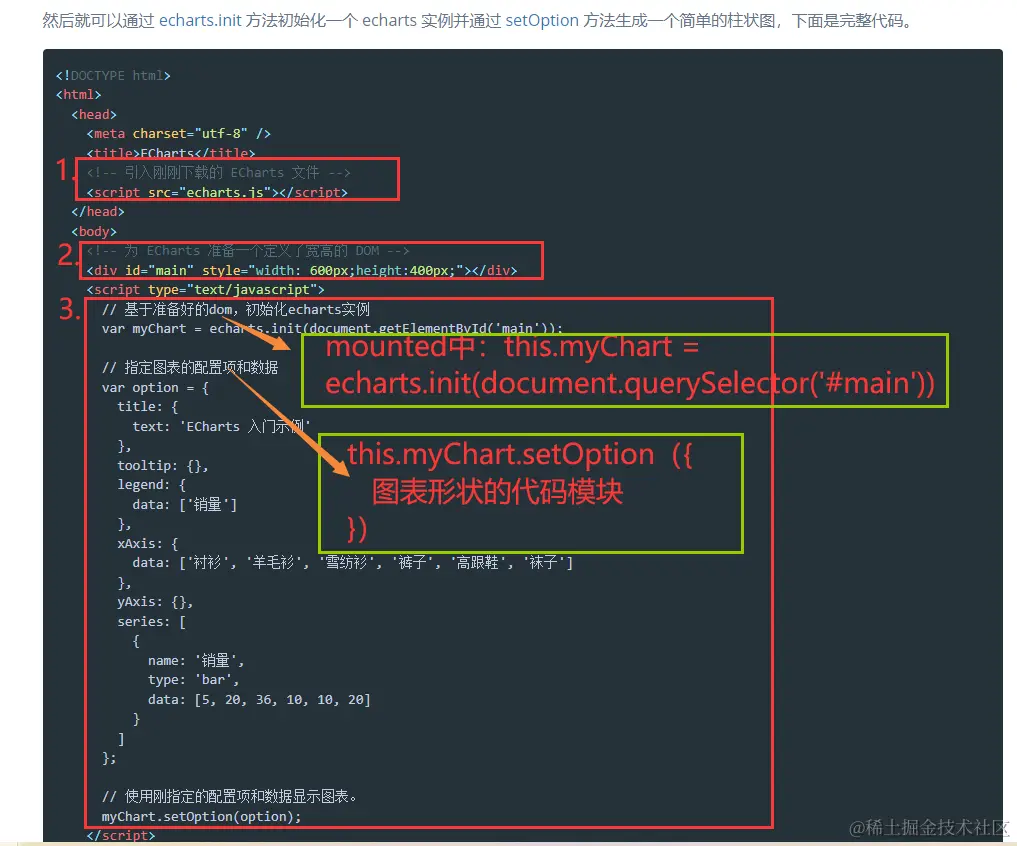Viewport: 1017px width, 846px height.
Task: Click the comment 引入刚刚下载的 ECharts 文件
Action: click(219, 173)
